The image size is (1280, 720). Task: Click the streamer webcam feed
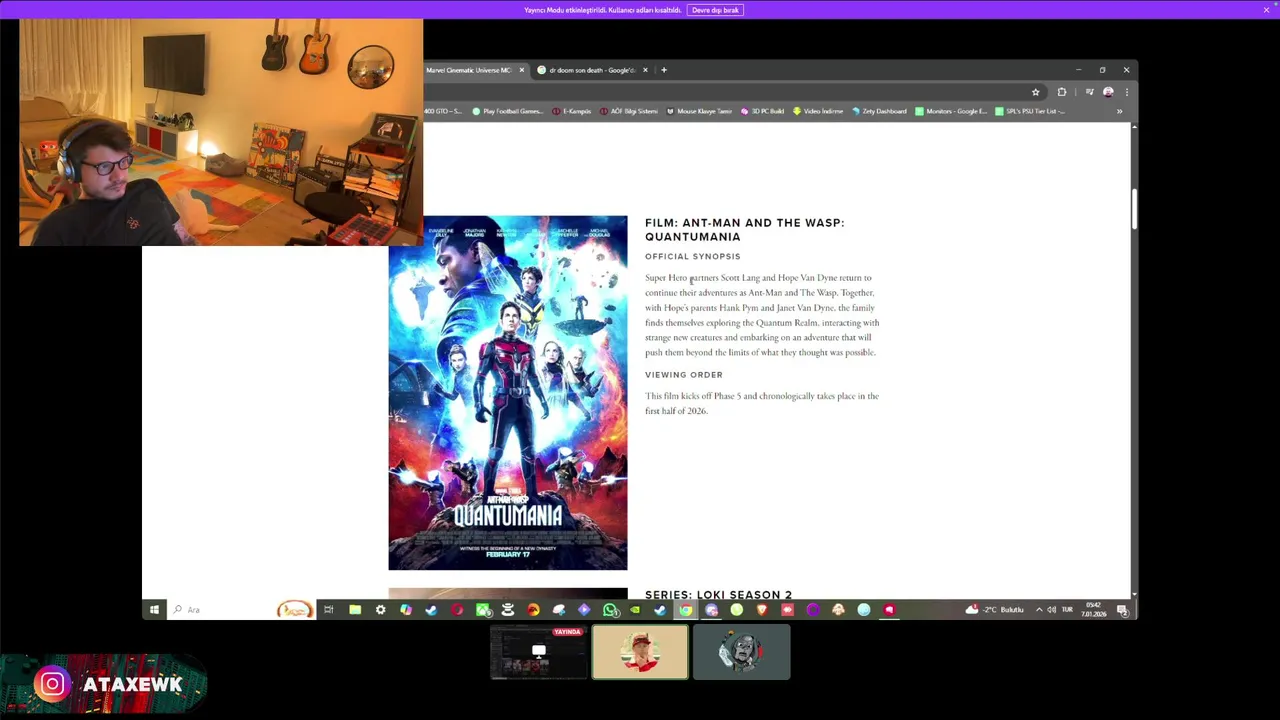(x=221, y=132)
